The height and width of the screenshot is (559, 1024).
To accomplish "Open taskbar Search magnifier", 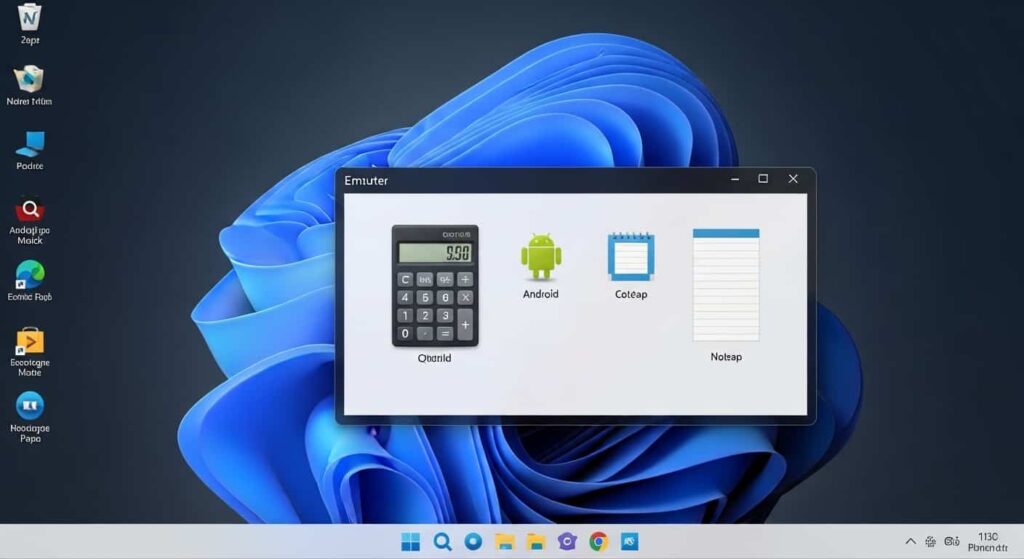I will coord(442,541).
